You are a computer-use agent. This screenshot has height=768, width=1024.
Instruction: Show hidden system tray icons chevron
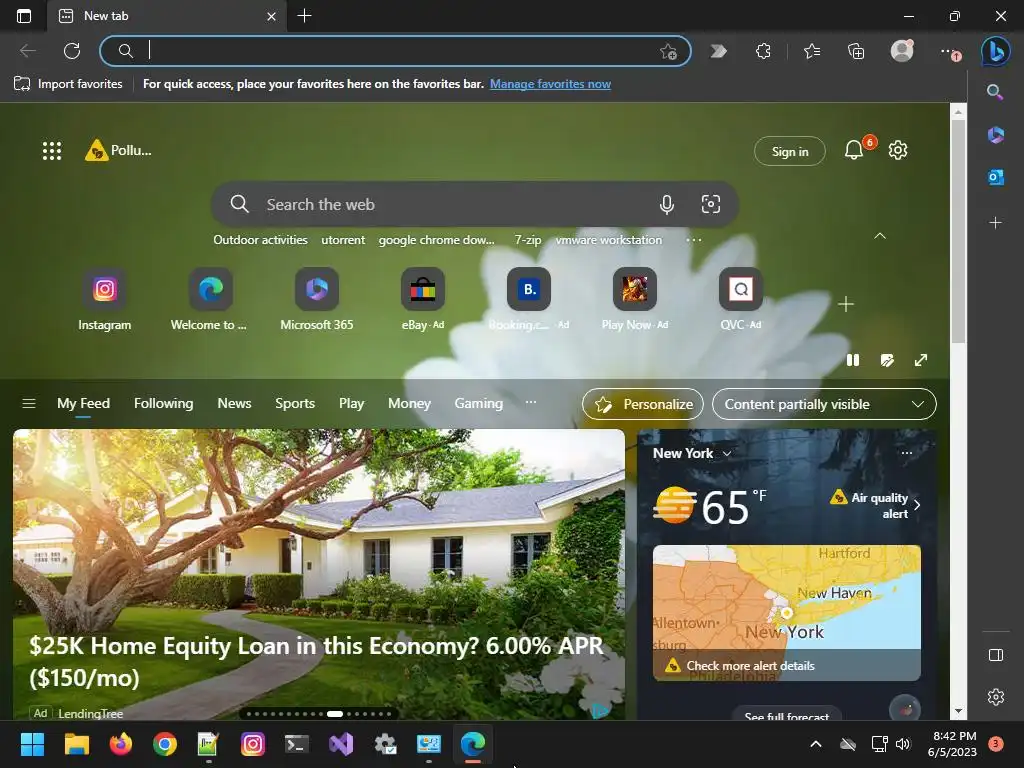tap(816, 744)
